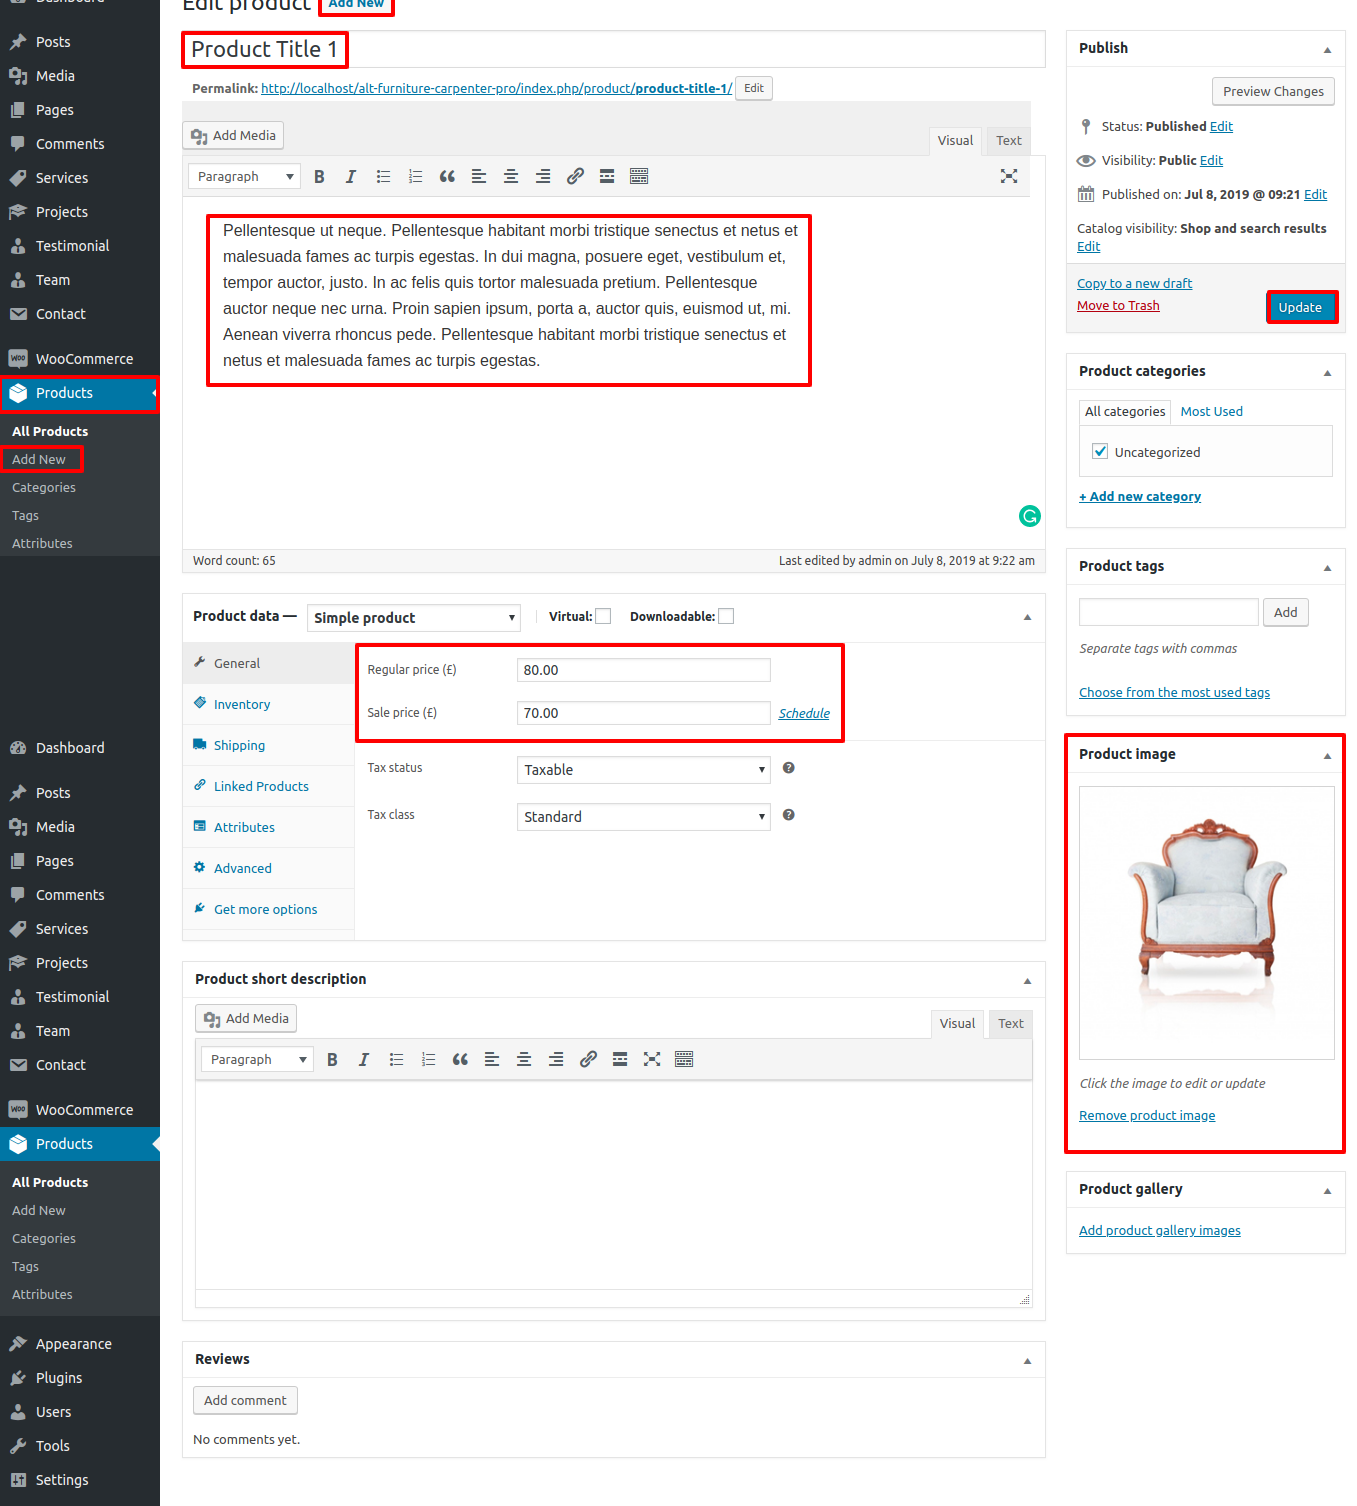The height and width of the screenshot is (1506, 1357).
Task: Collapse the Publish panel
Action: coord(1327,49)
